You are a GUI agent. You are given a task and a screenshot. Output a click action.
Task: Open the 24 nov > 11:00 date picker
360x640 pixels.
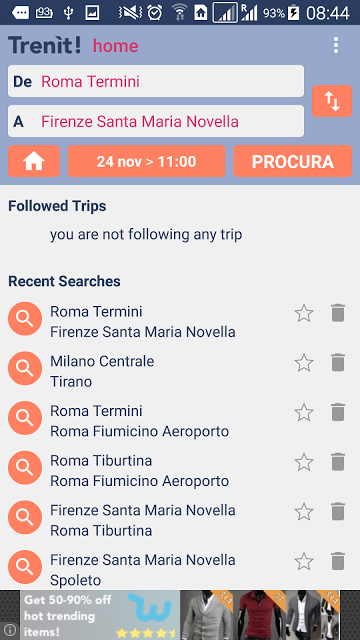(x=147, y=161)
